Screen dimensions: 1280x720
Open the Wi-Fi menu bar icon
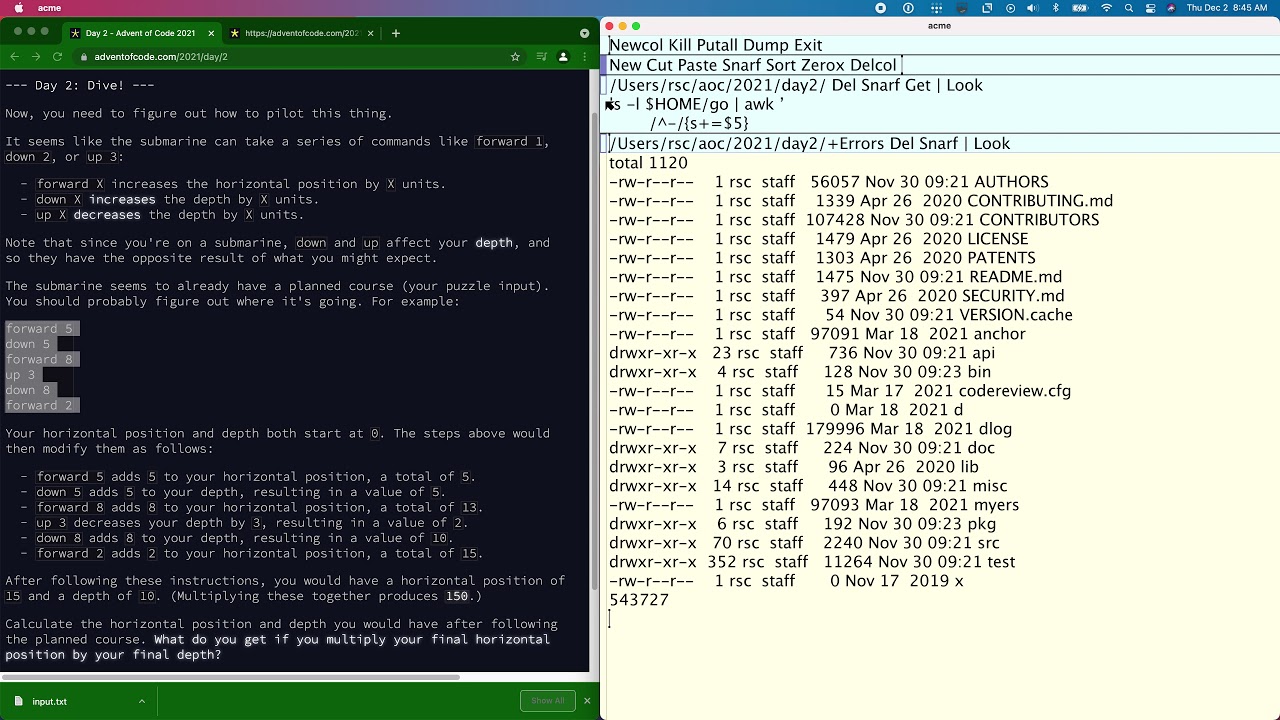1106,8
